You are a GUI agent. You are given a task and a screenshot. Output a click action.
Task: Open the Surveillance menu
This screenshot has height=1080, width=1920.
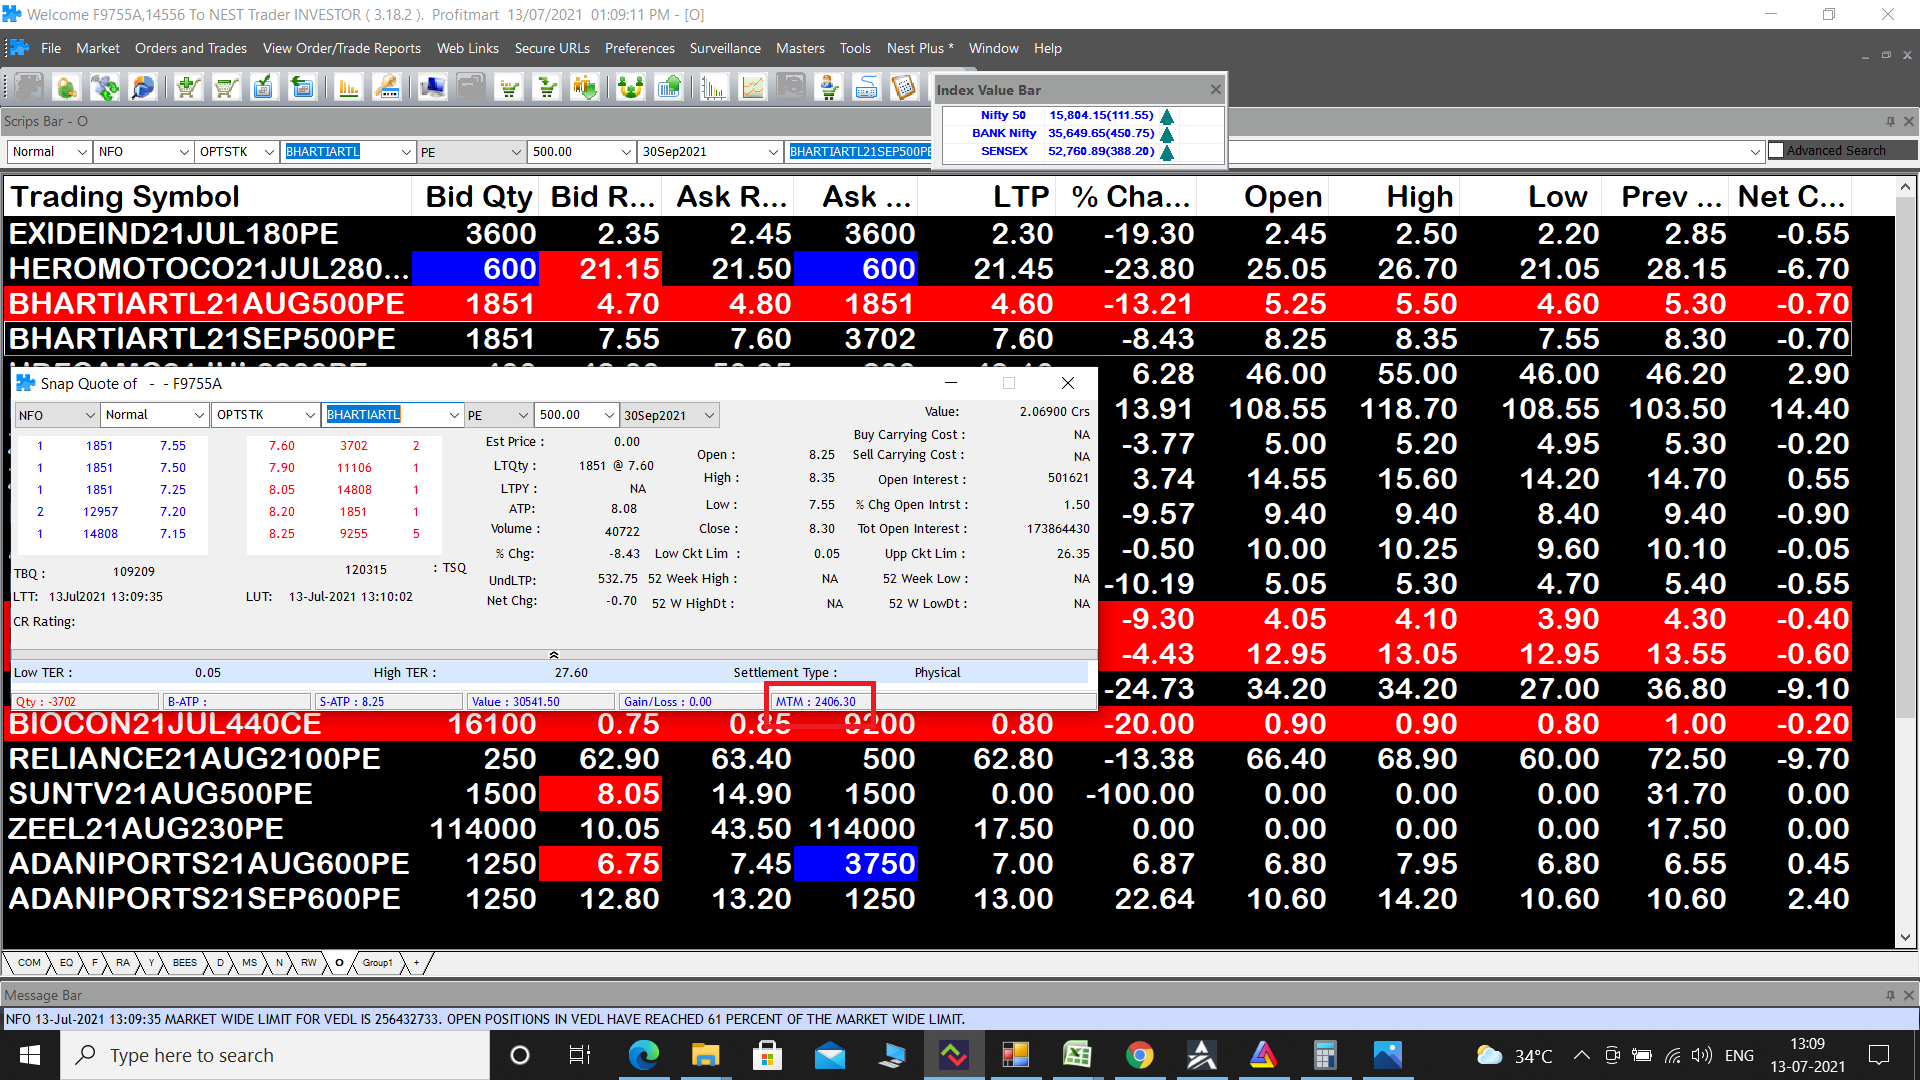tap(725, 48)
